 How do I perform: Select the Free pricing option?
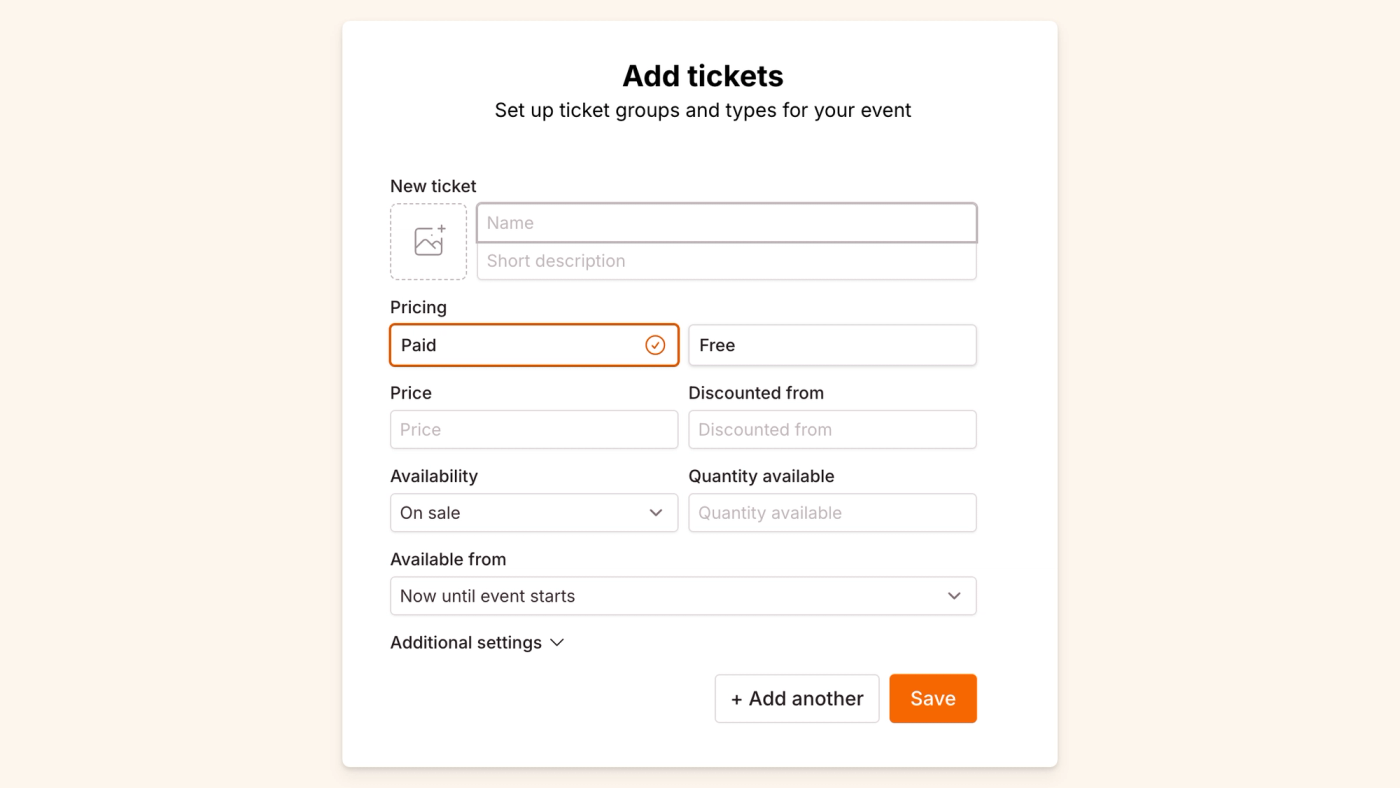coord(831,345)
